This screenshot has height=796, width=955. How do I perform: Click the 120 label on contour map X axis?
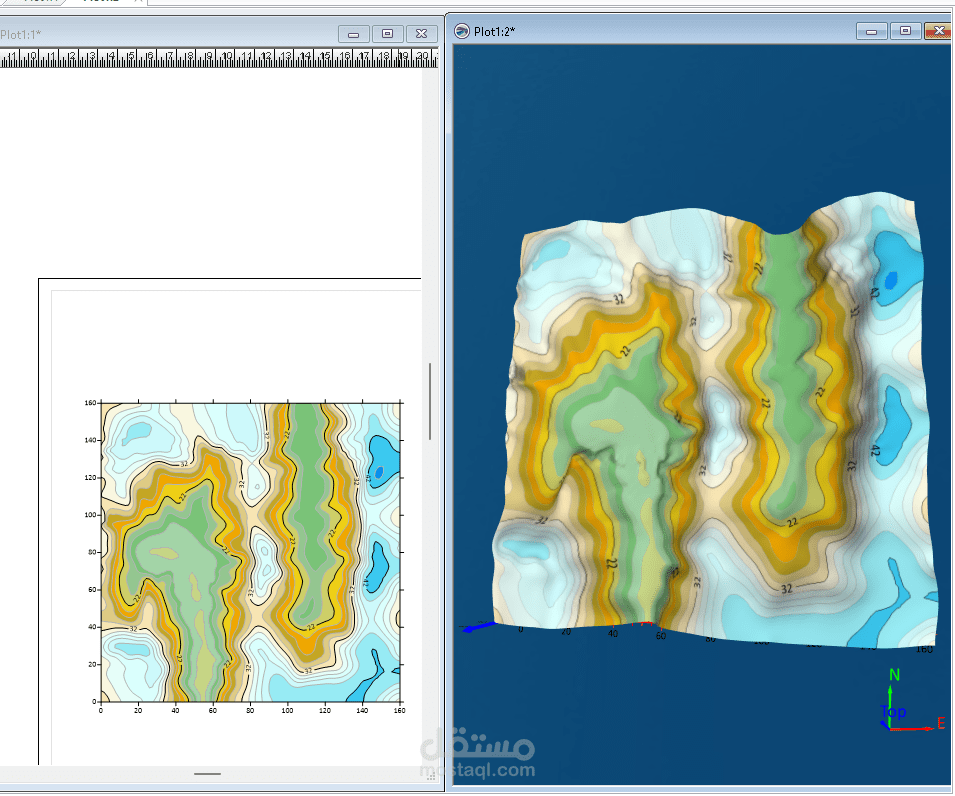point(325,710)
